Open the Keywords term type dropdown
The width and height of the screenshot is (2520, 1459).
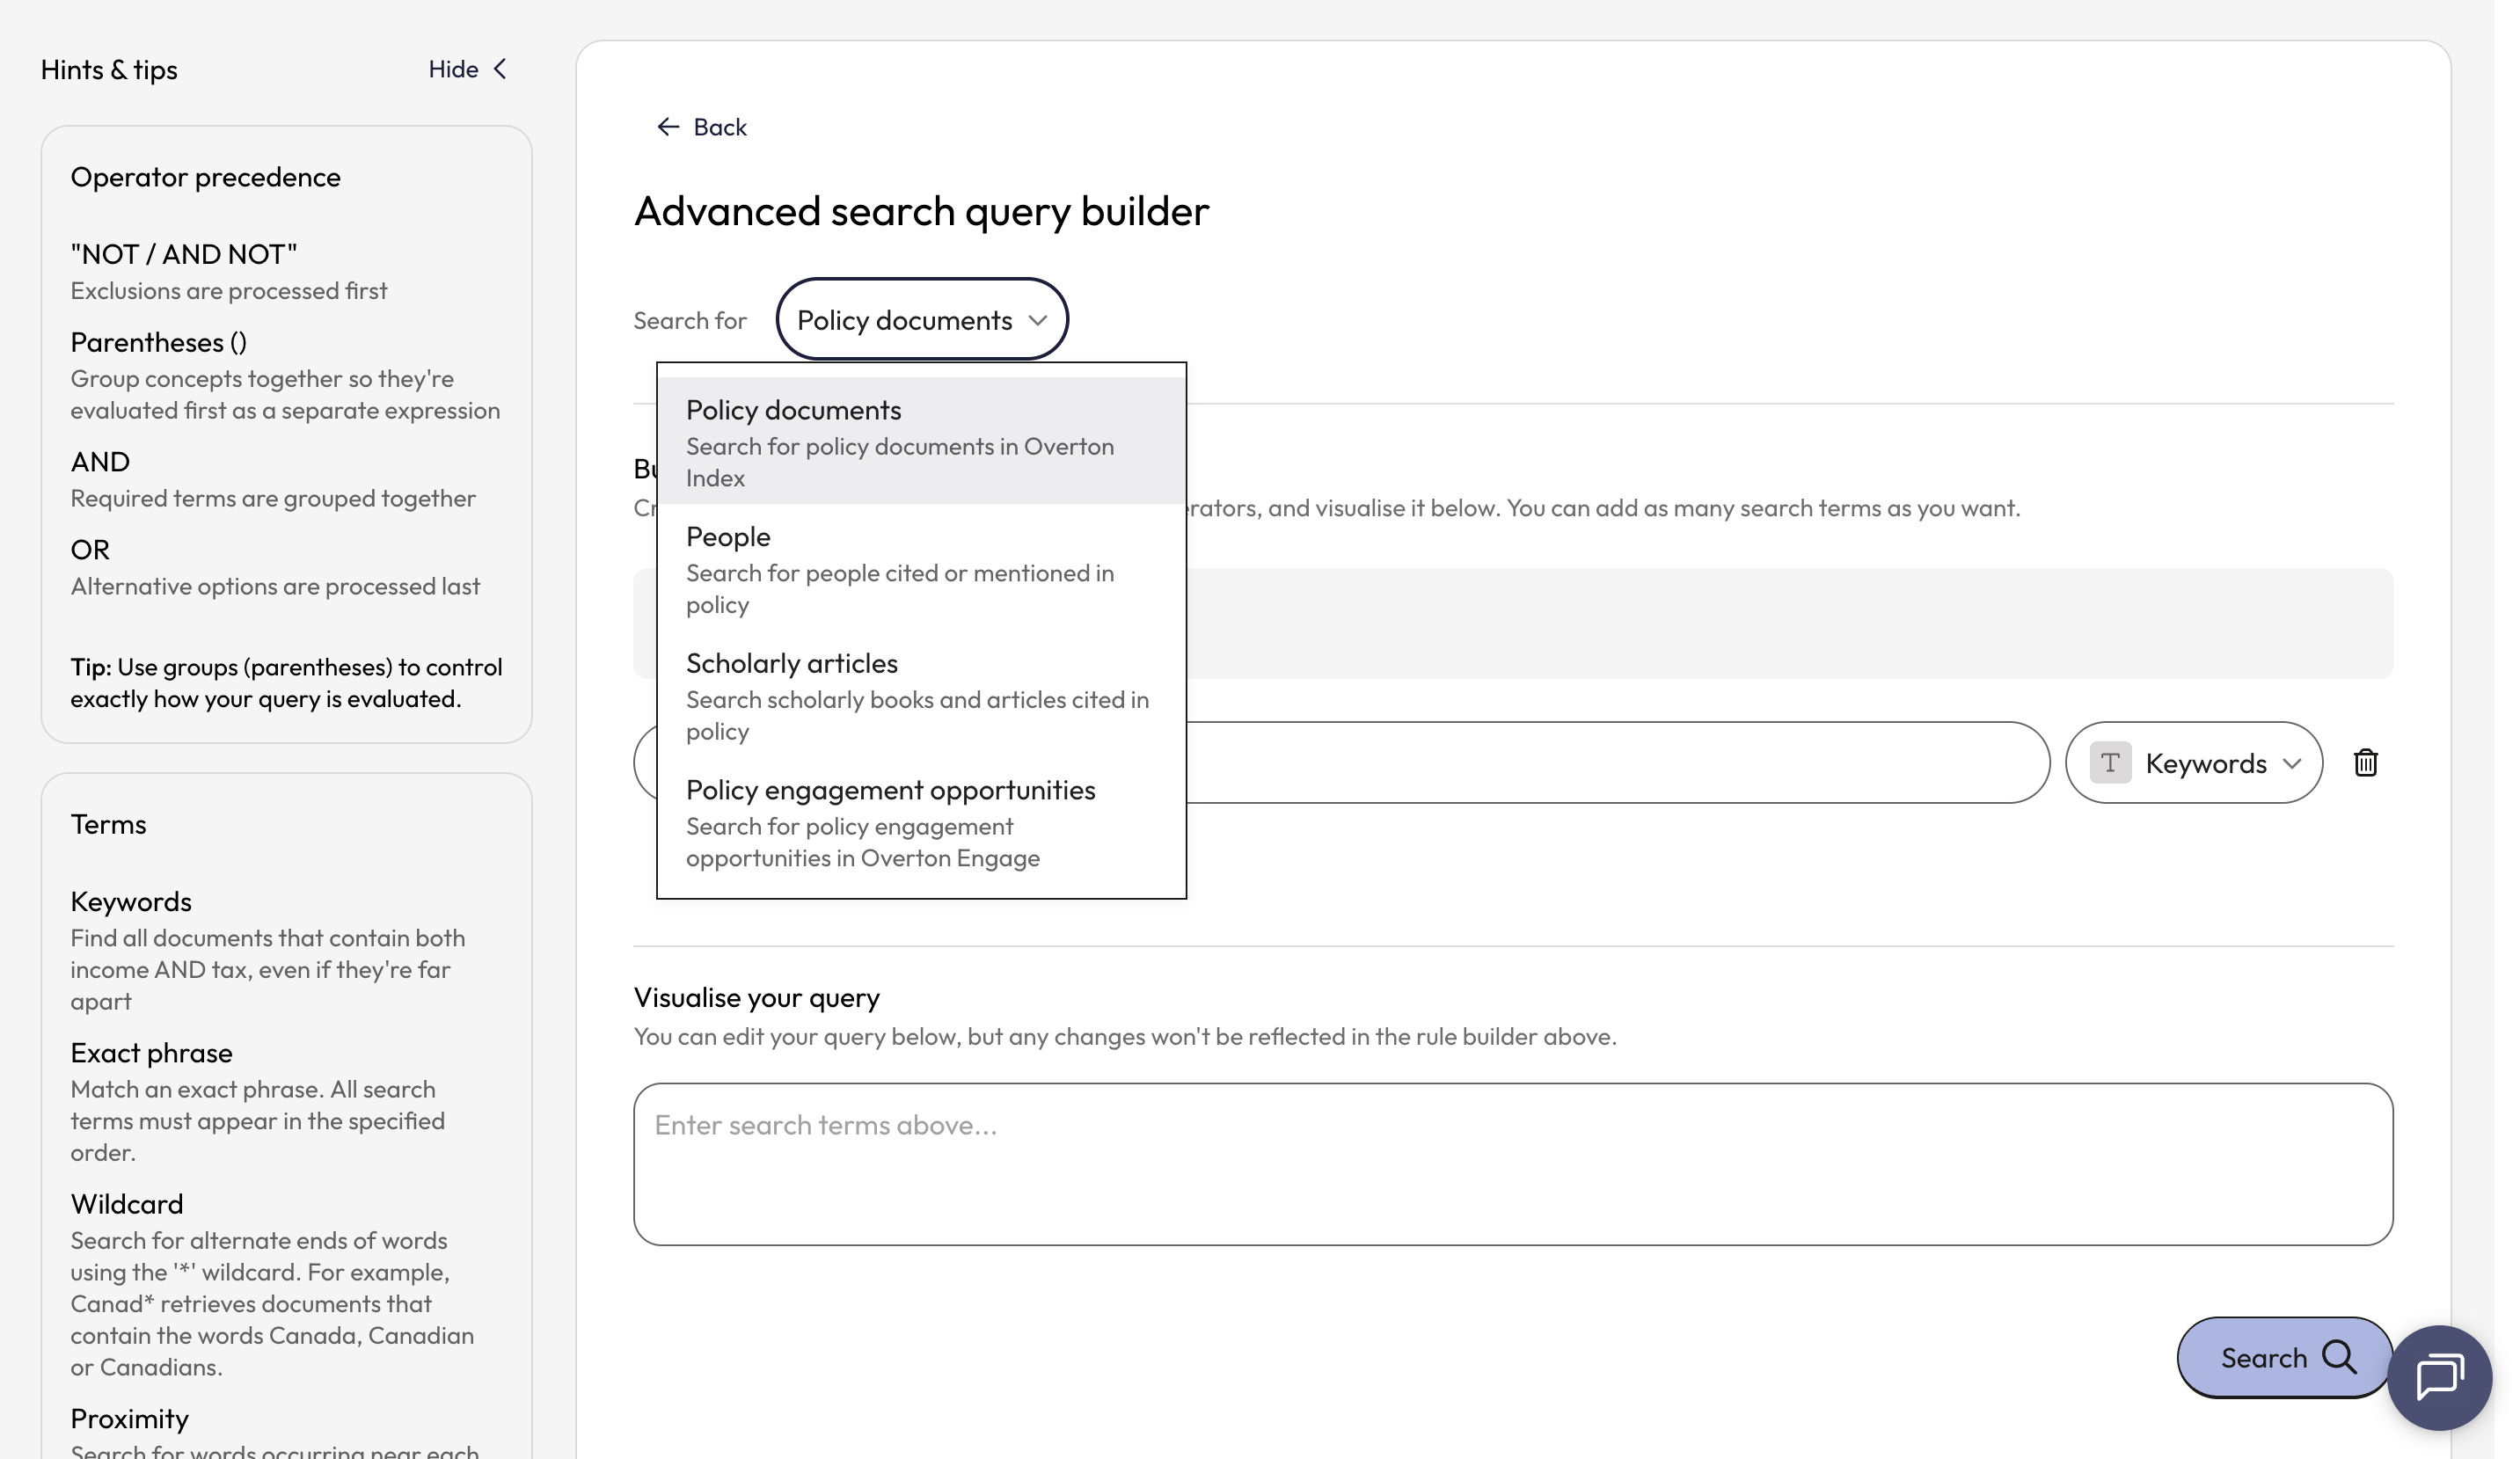tap(2193, 763)
